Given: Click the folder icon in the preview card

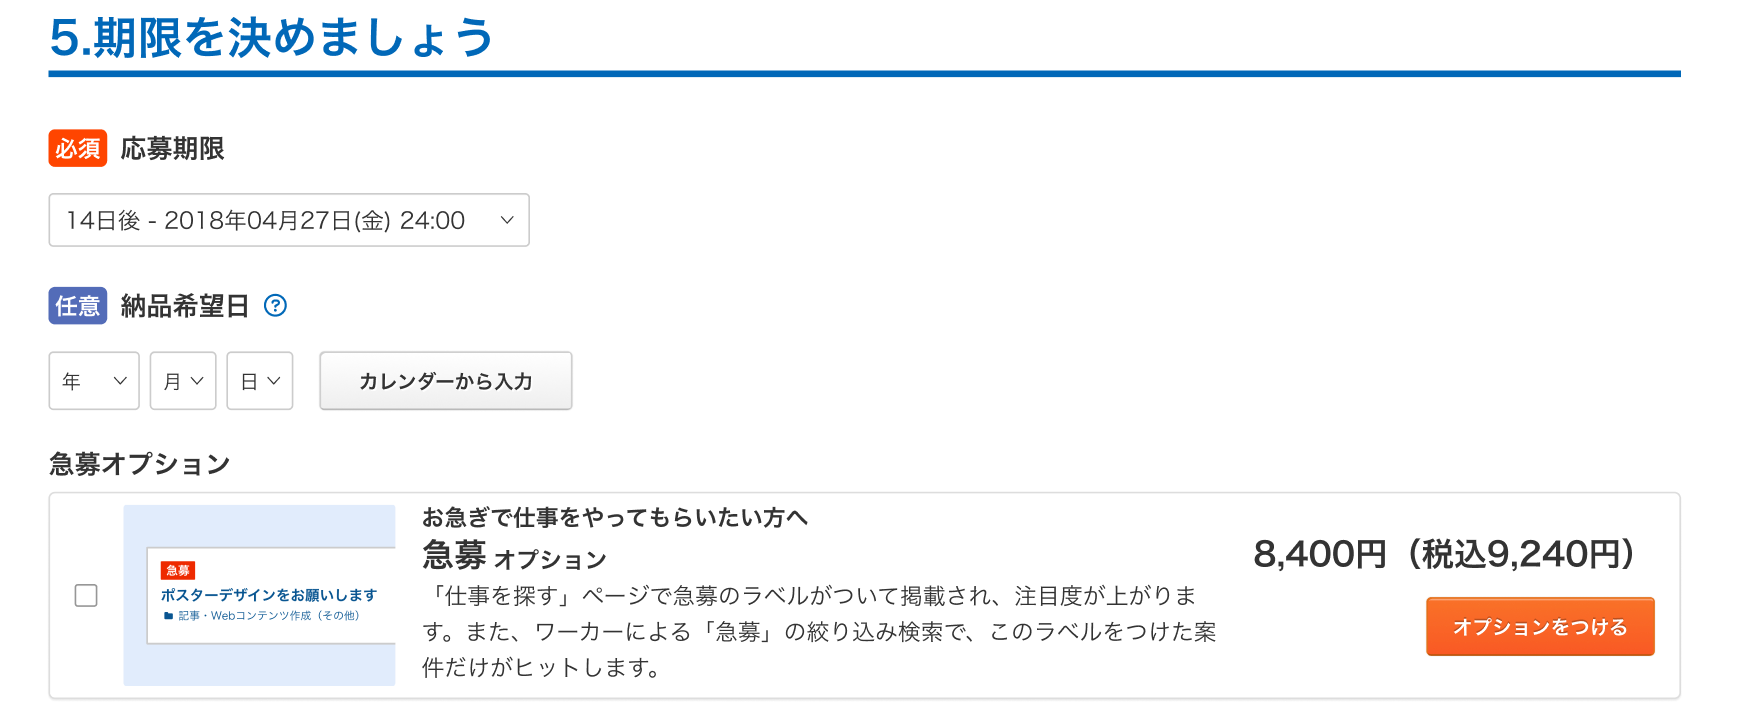Looking at the screenshot, I should coord(168,616).
